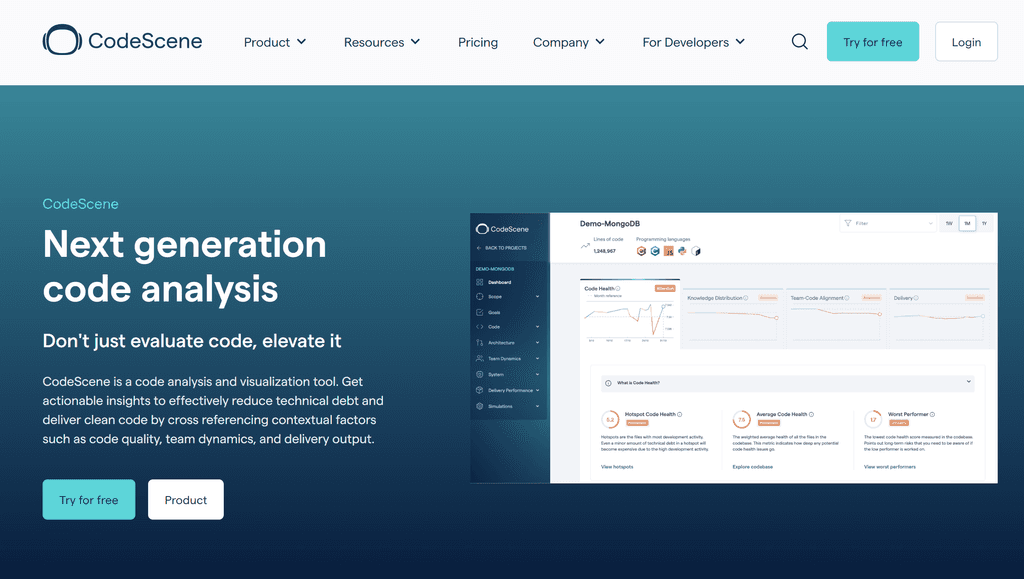Switch the time range to 1W
This screenshot has height=579, width=1024.
point(948,223)
